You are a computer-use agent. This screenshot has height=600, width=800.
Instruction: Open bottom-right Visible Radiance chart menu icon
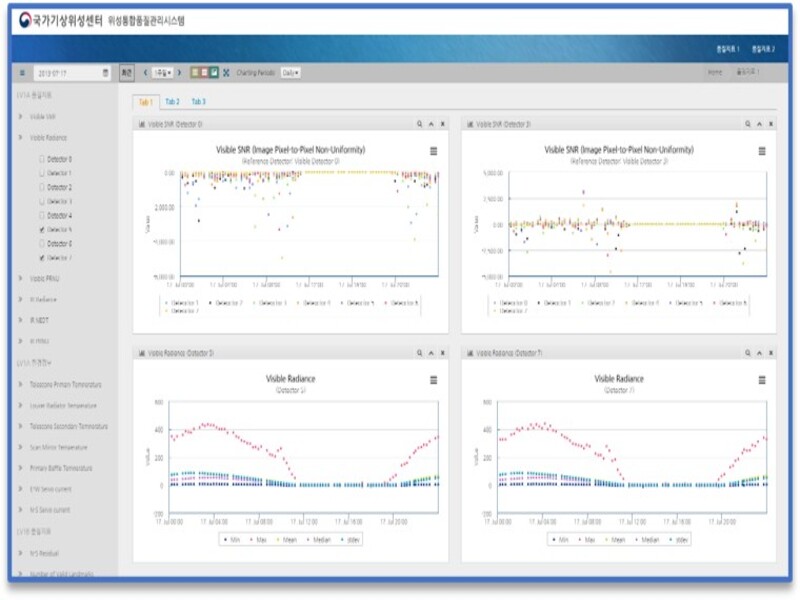point(761,380)
